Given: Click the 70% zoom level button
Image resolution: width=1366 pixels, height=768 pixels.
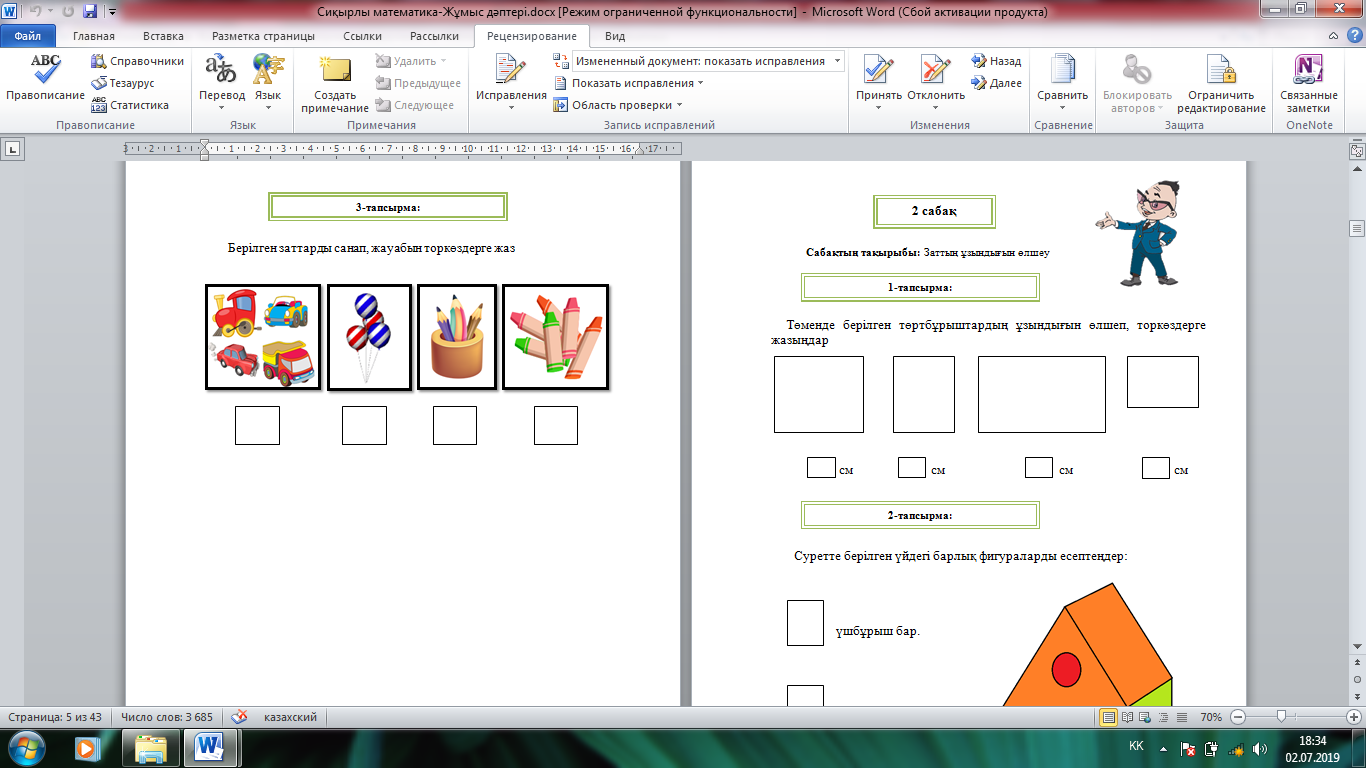Looking at the screenshot, I should pyautogui.click(x=1213, y=717).
